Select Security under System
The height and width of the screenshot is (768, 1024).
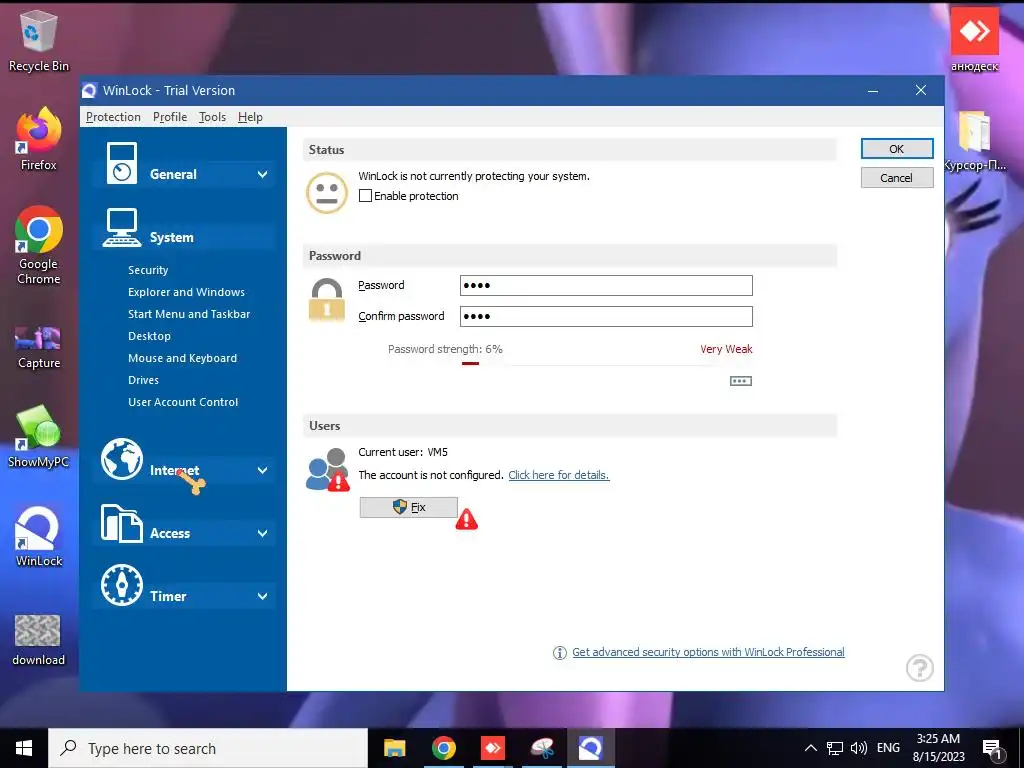(x=148, y=270)
